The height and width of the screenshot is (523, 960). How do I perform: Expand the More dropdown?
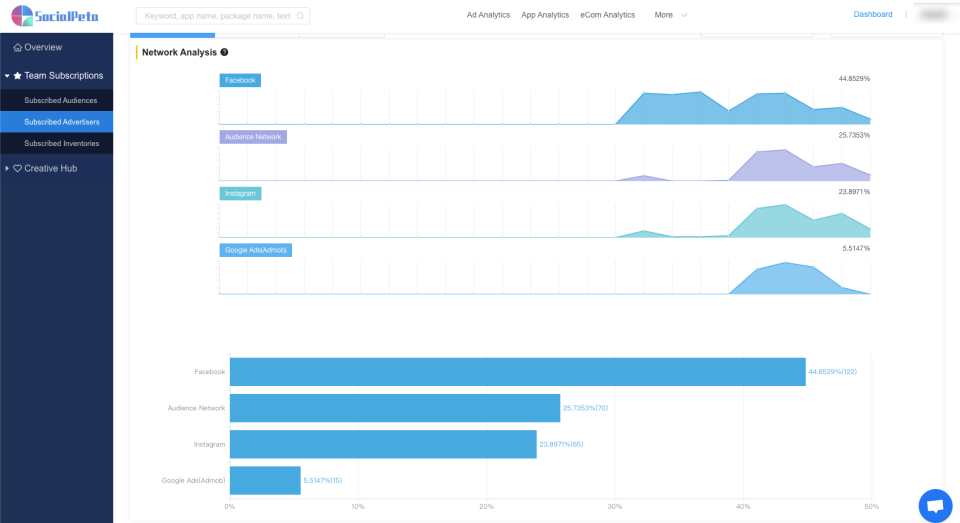click(670, 15)
